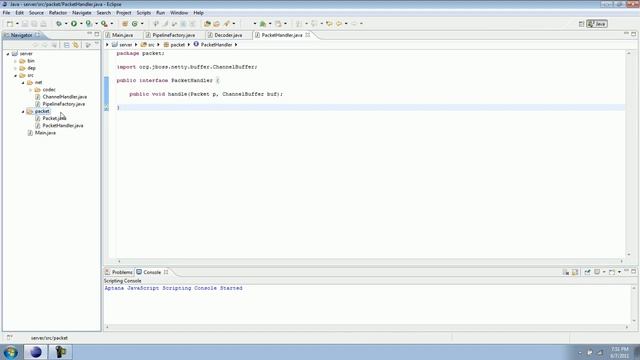Click the New Java Class green icon
The height and width of the screenshot is (360, 640).
tap(135, 24)
